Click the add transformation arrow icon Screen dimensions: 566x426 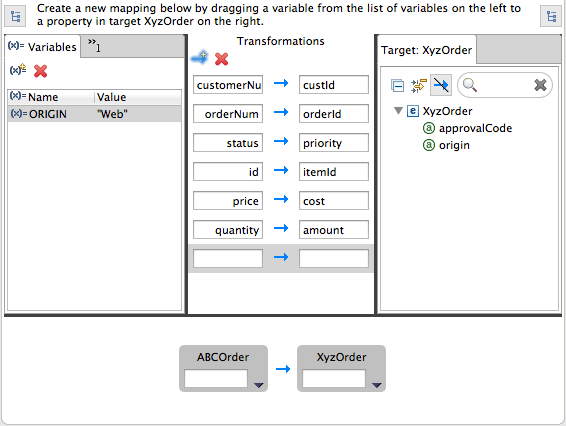(x=199, y=58)
